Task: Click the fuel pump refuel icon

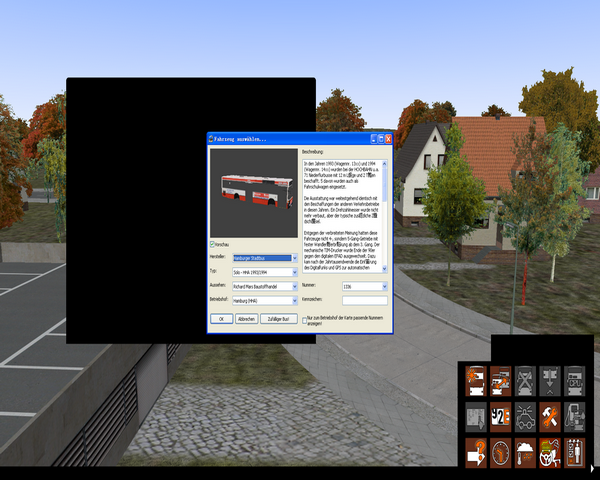Action: pos(574,417)
